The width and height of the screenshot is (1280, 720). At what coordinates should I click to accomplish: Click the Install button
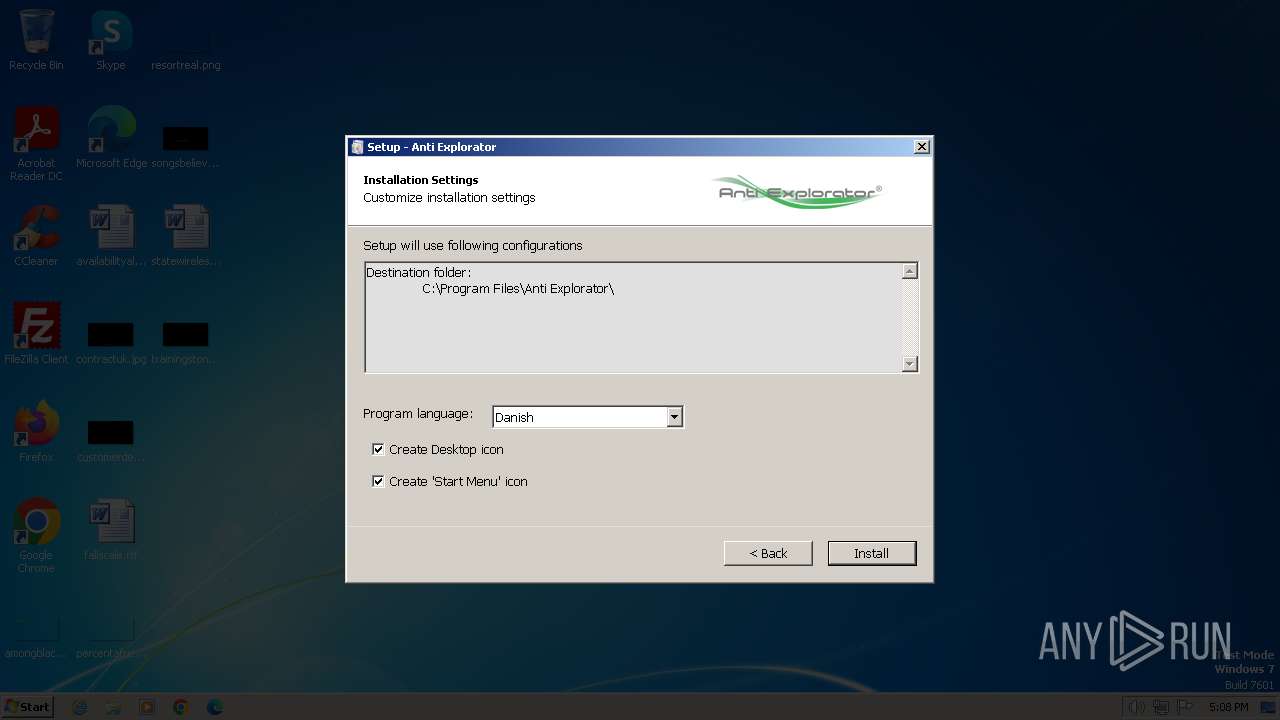click(872, 553)
